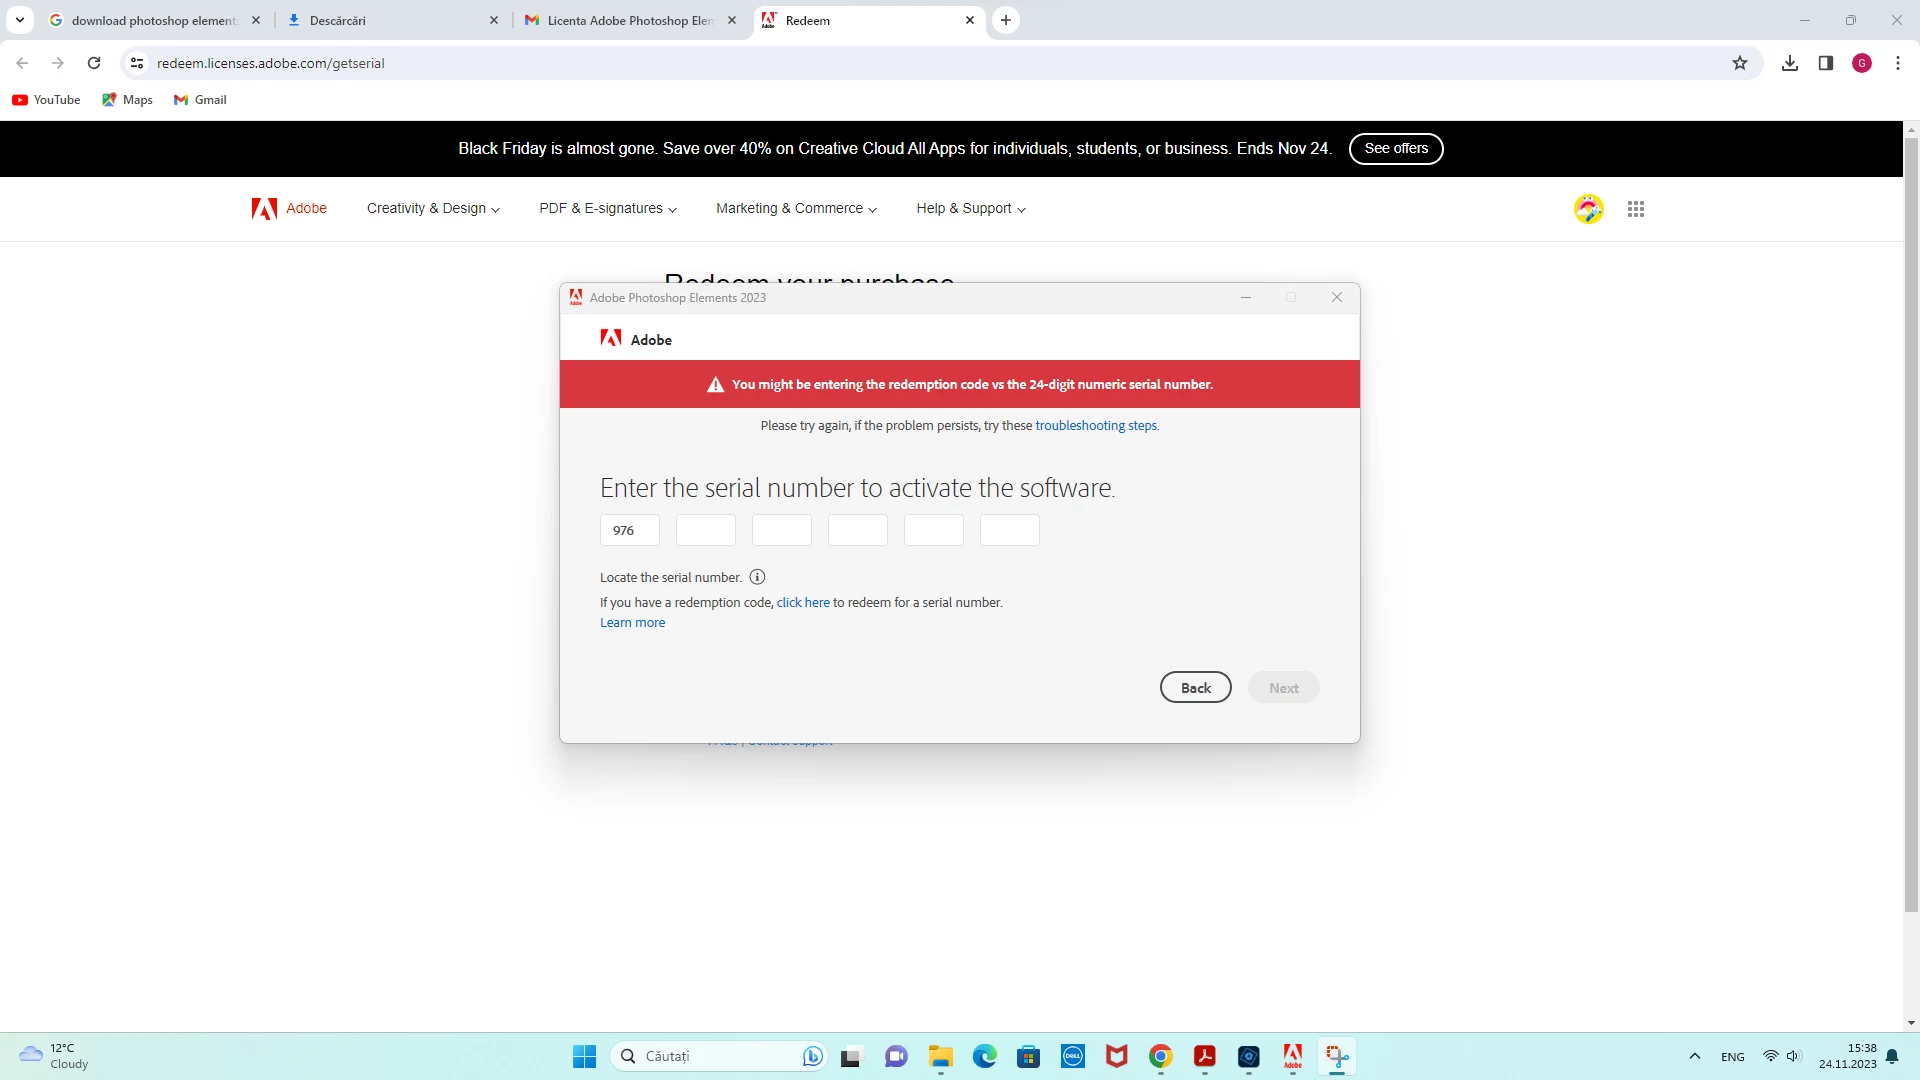1920x1080 pixels.
Task: Launch File Explorer from the taskbar
Action: [x=940, y=1056]
